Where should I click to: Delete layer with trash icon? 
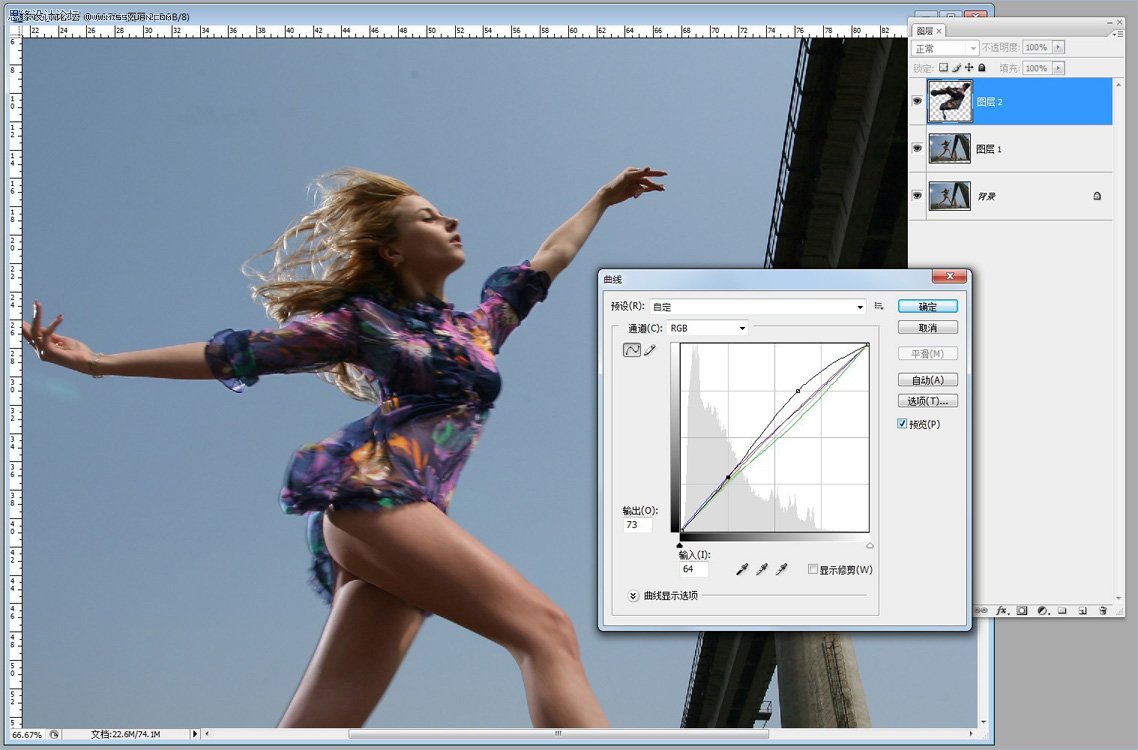(1102, 611)
